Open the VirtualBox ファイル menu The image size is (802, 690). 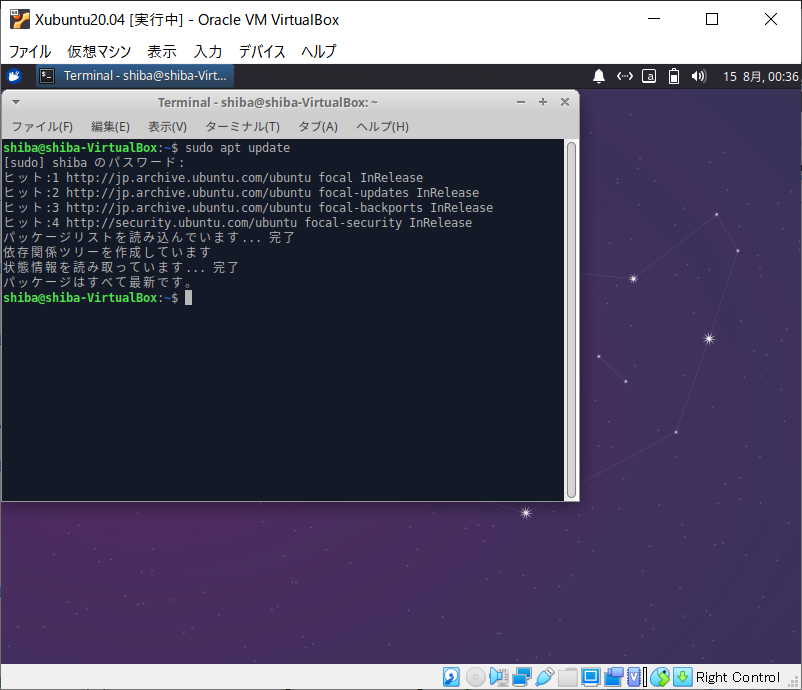coord(30,51)
